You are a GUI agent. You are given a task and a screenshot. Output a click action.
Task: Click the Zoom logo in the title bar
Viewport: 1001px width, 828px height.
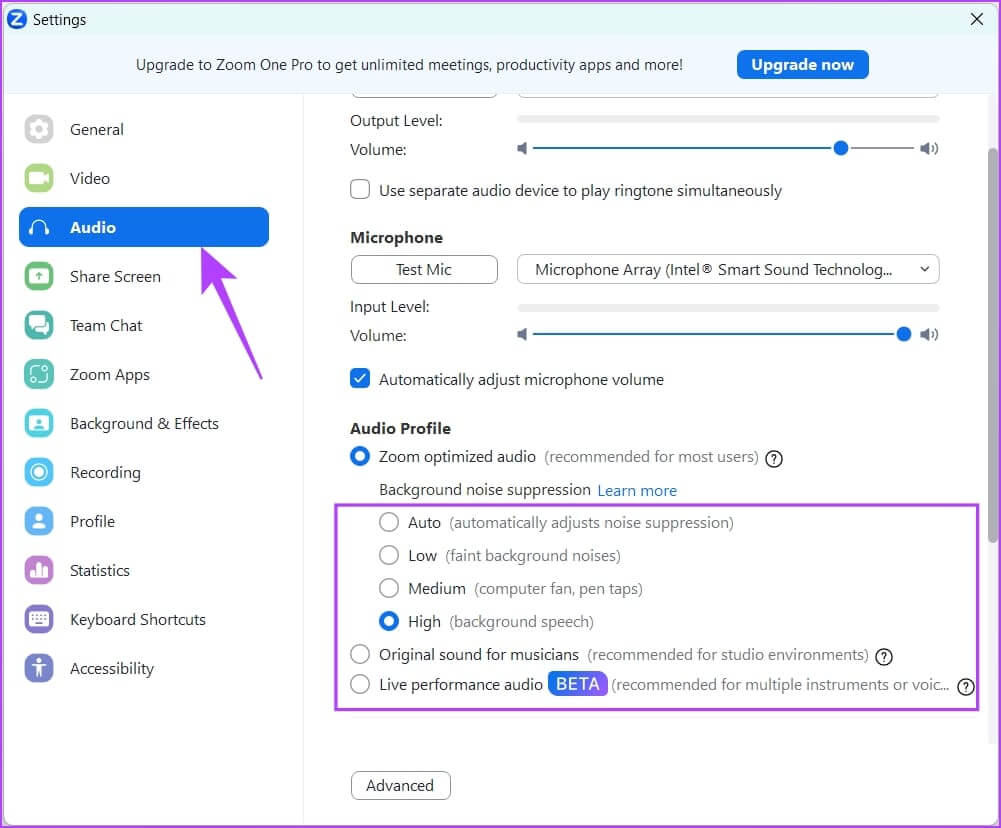point(17,19)
